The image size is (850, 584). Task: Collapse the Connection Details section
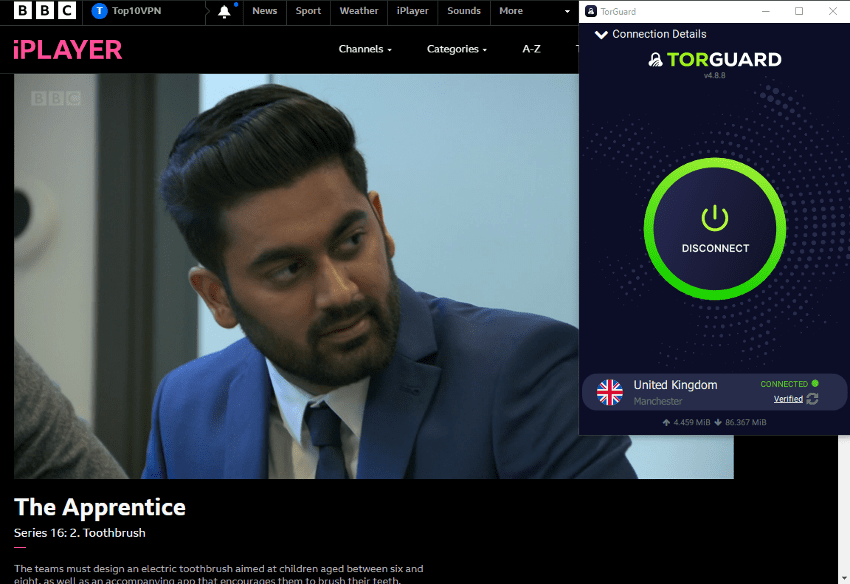pyautogui.click(x=600, y=33)
